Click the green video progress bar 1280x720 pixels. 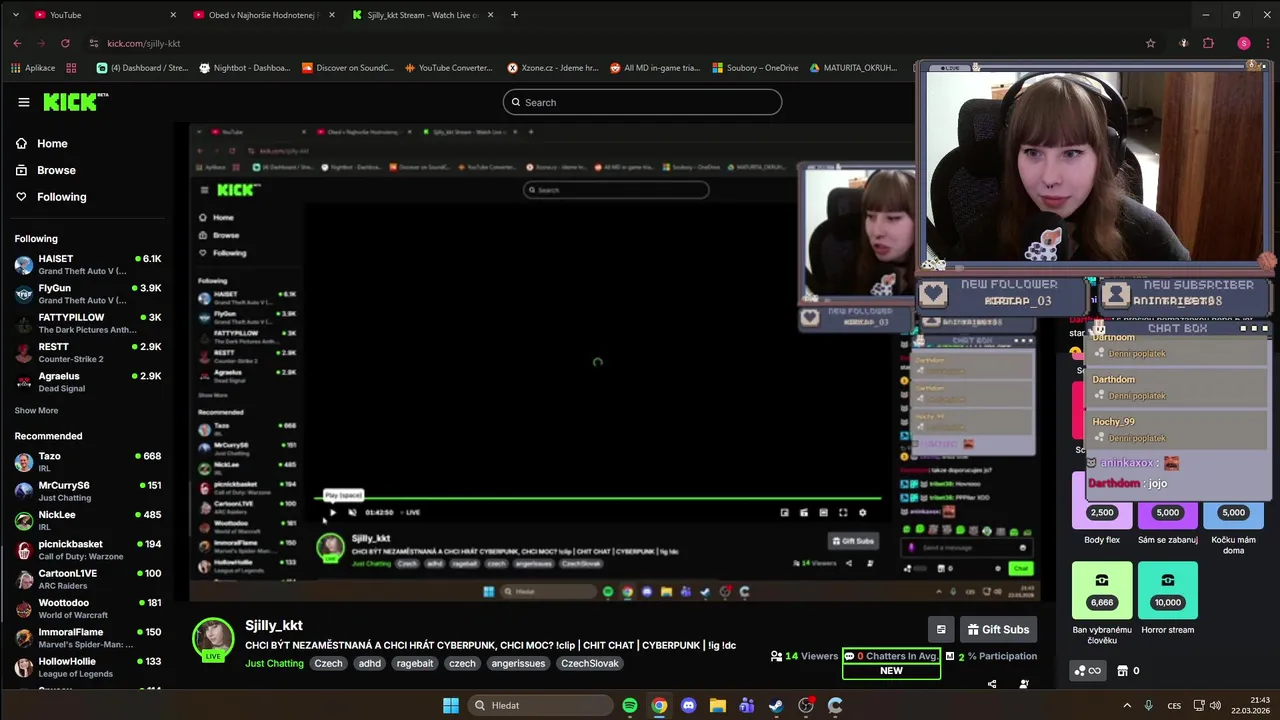[600, 497]
